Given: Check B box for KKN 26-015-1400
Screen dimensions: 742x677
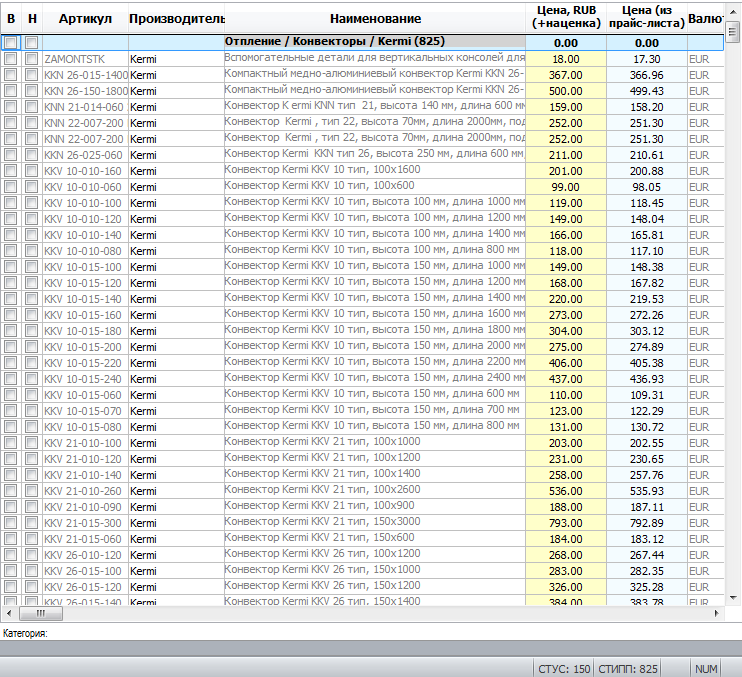Looking at the screenshot, I should [10, 75].
